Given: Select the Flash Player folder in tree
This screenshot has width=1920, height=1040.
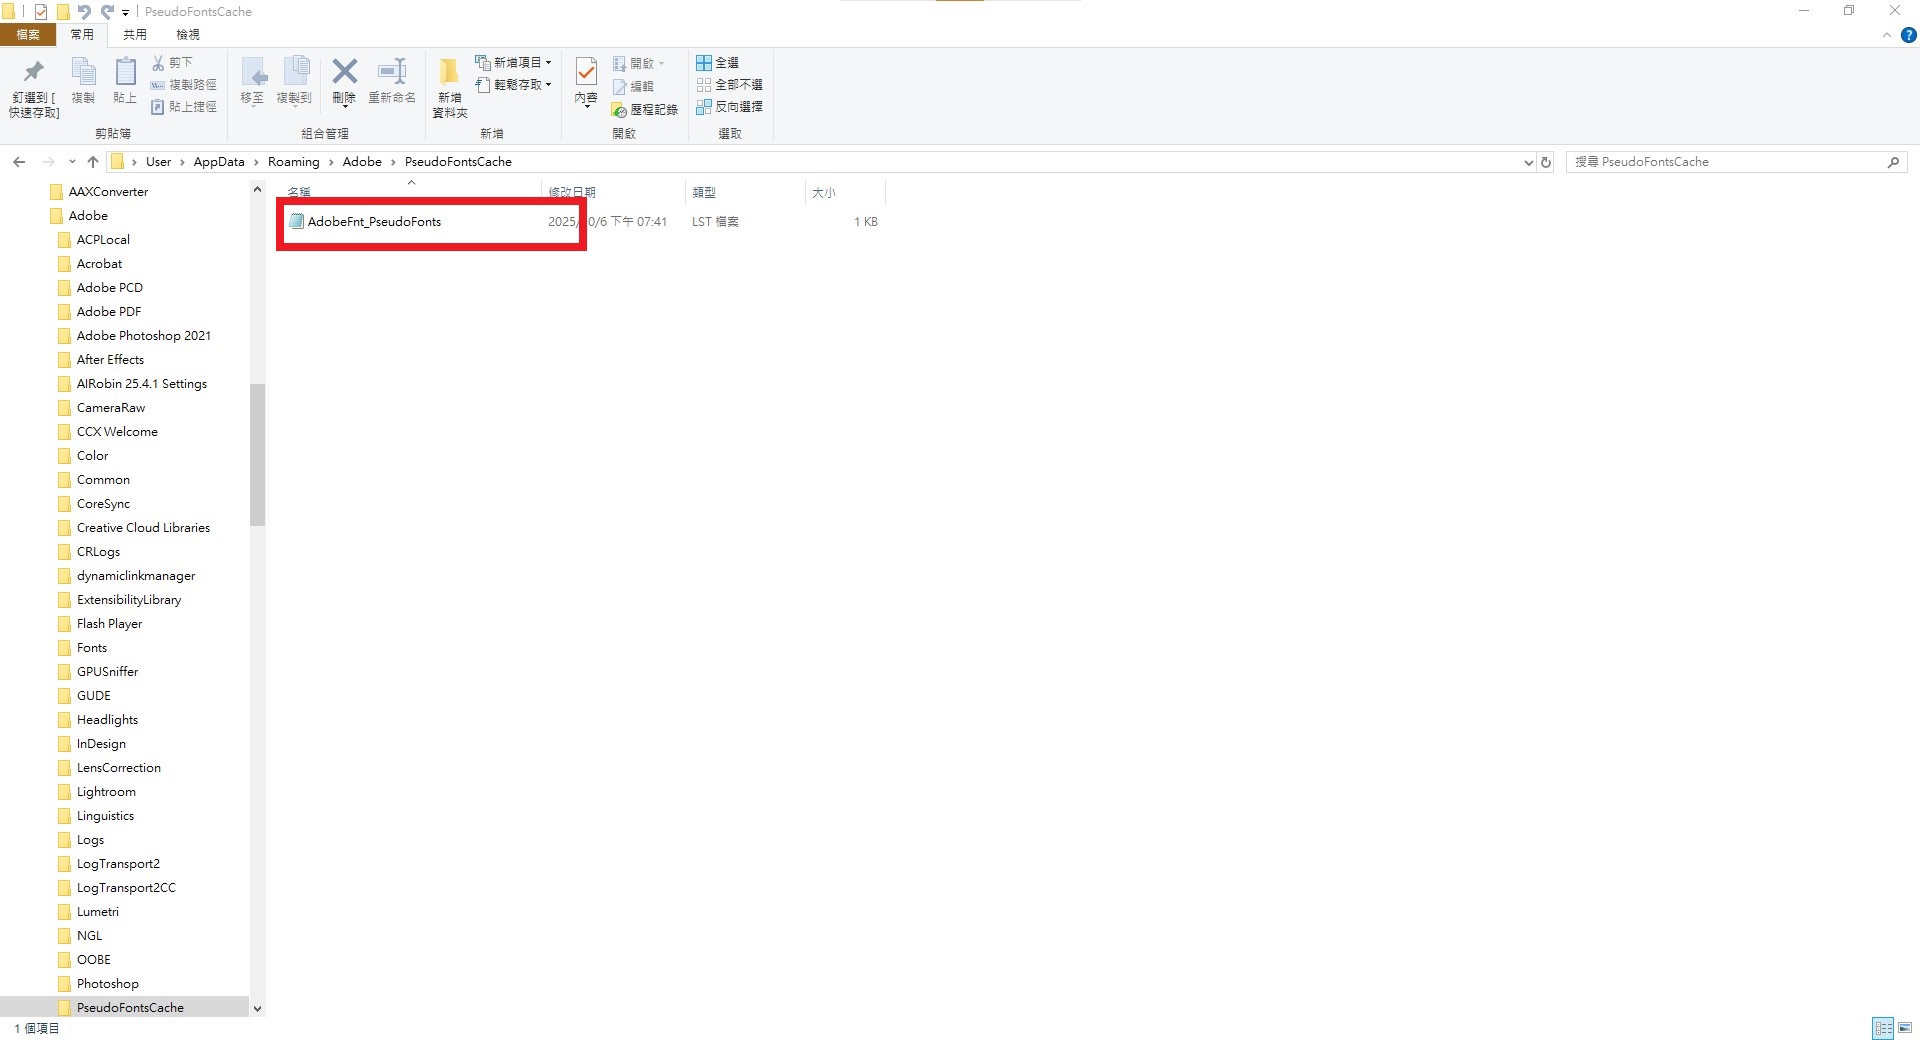Looking at the screenshot, I should [x=109, y=624].
